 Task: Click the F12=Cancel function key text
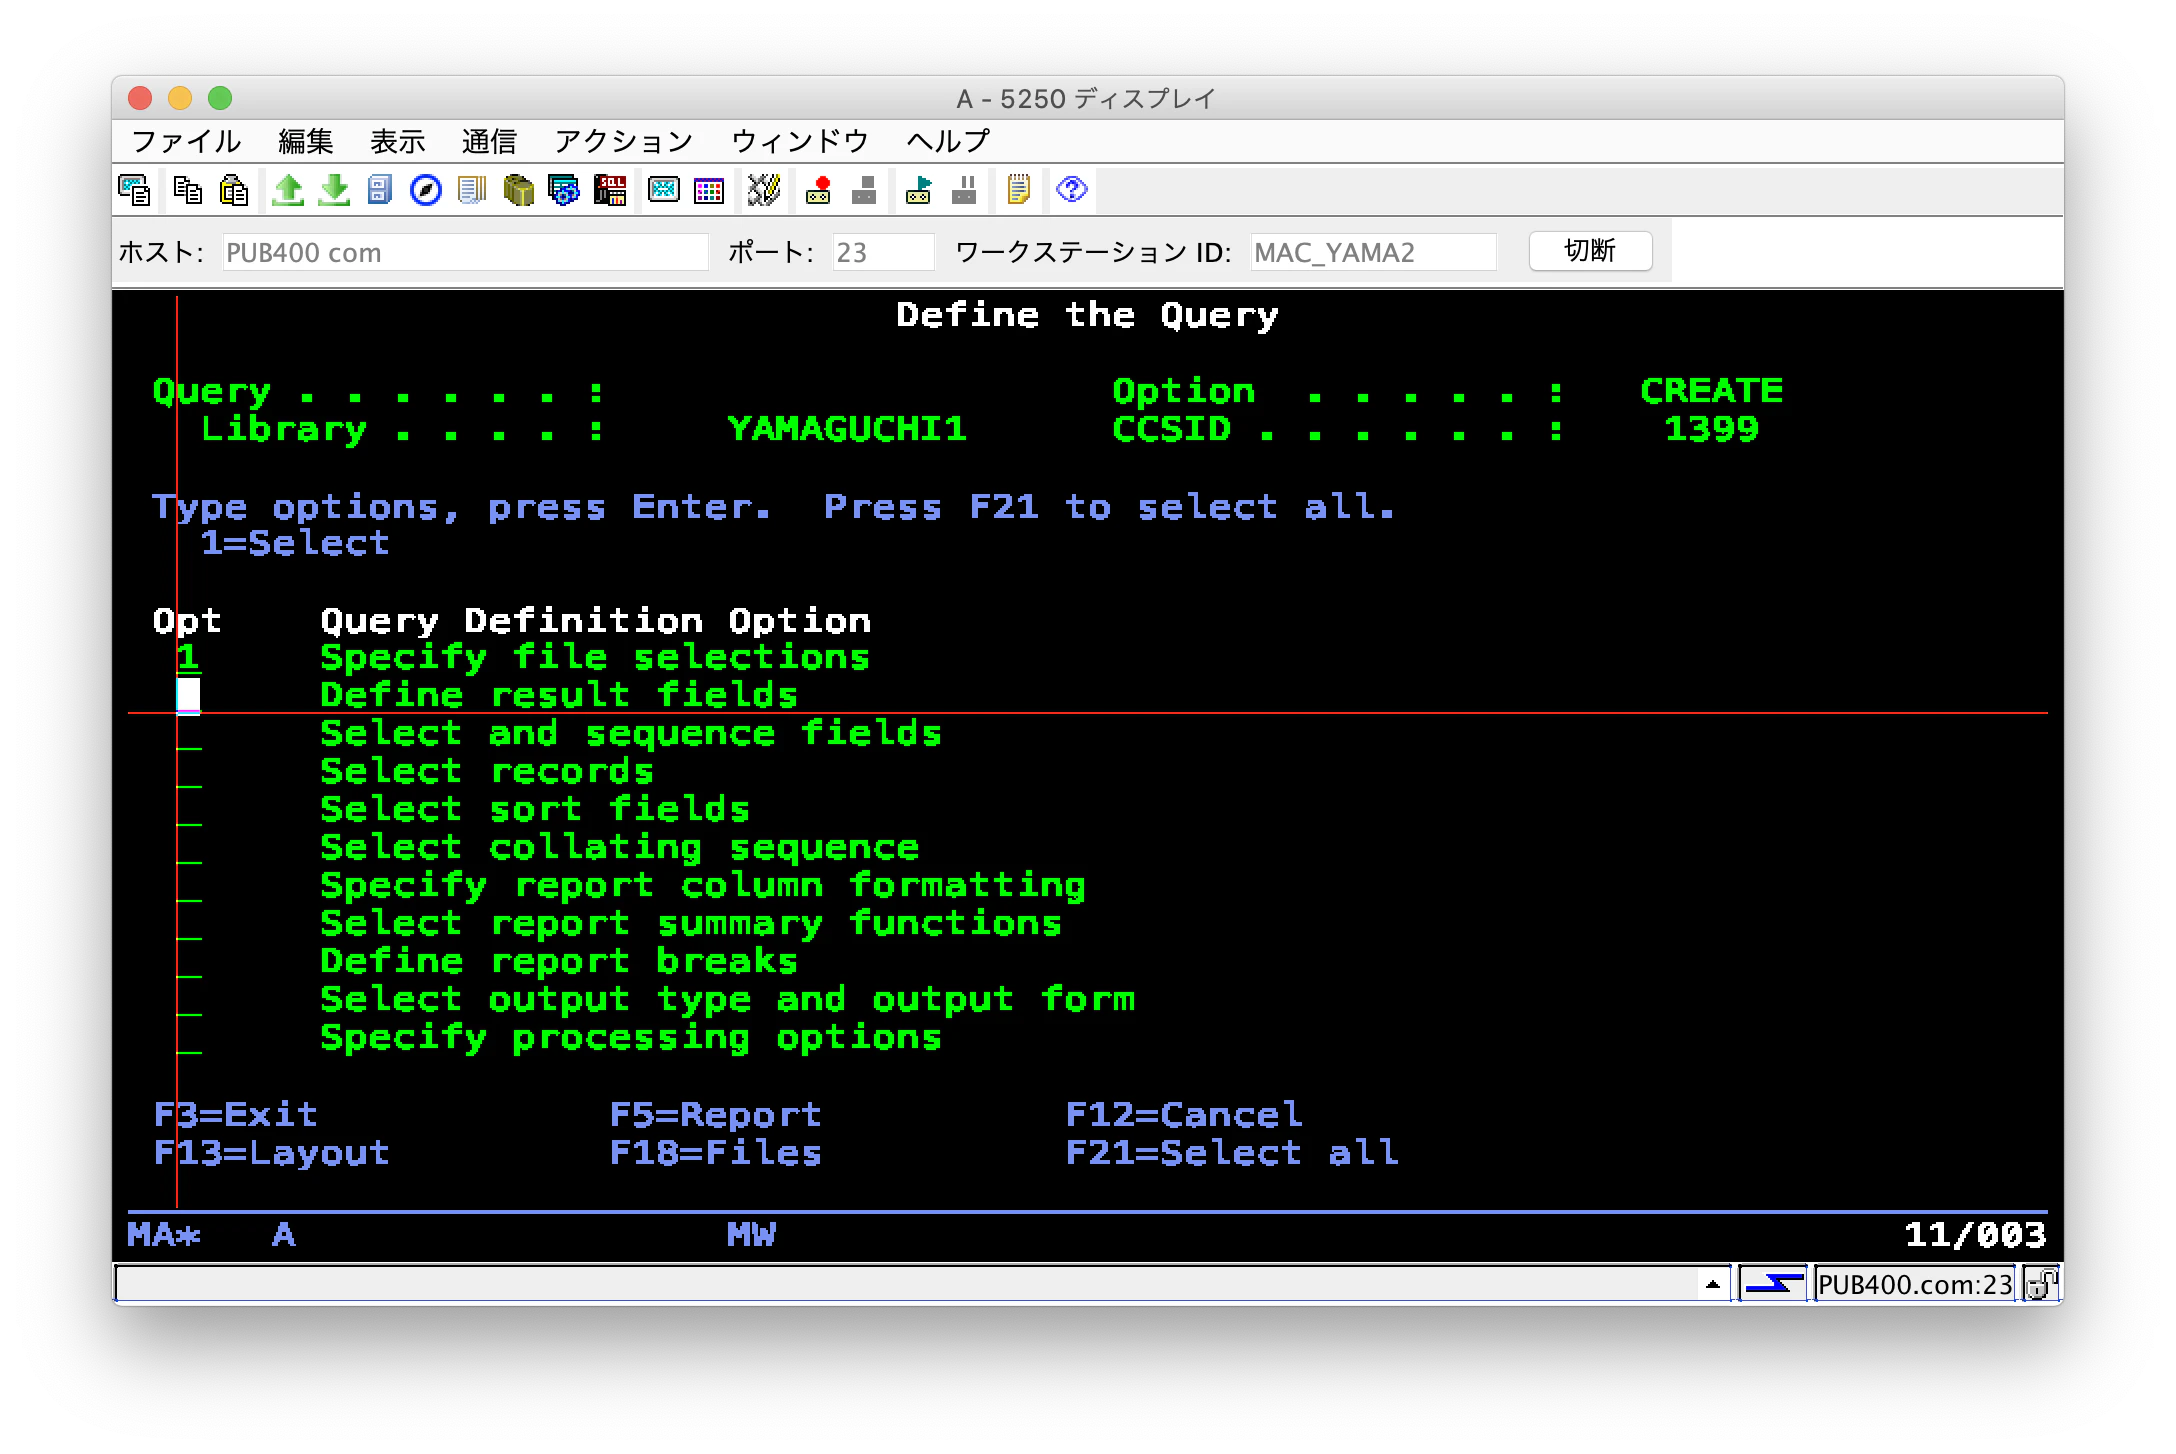1184,1114
